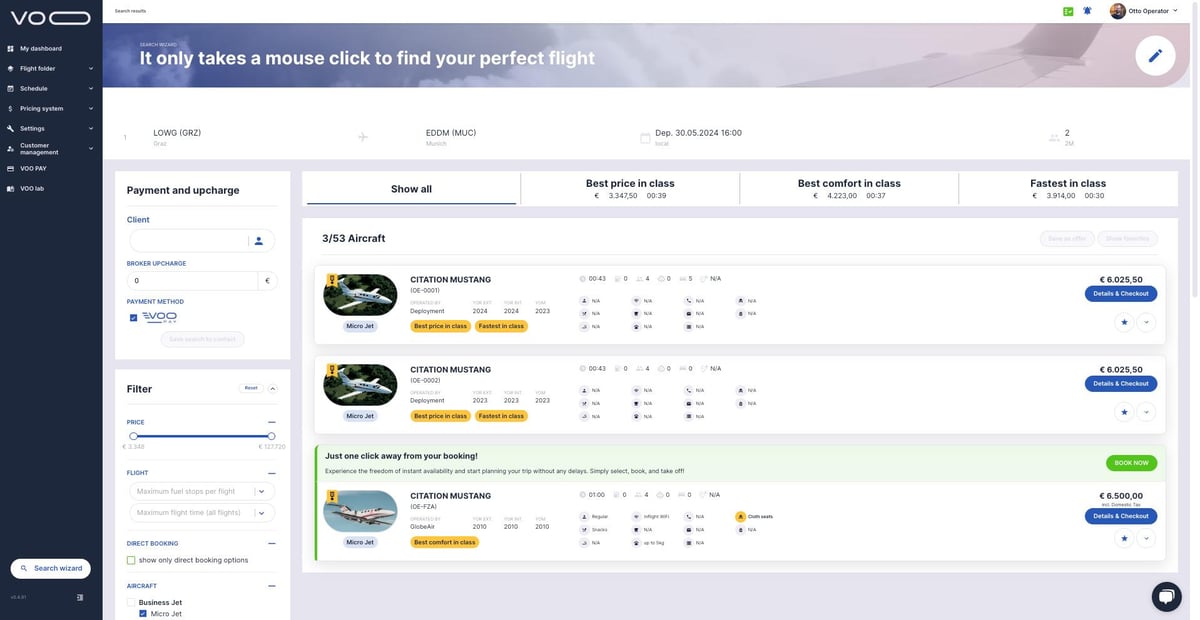Click the person icon in Client field
The width and height of the screenshot is (1200, 620).
pyautogui.click(x=258, y=240)
